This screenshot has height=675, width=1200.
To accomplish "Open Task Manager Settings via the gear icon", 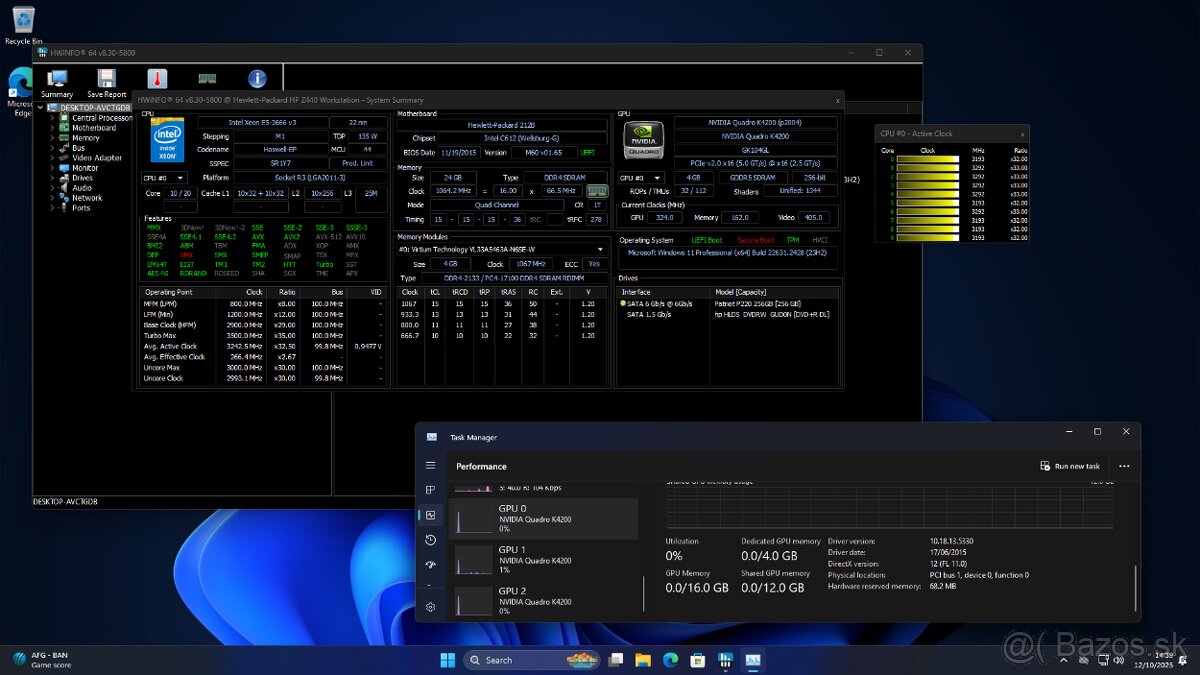I will click(429, 606).
